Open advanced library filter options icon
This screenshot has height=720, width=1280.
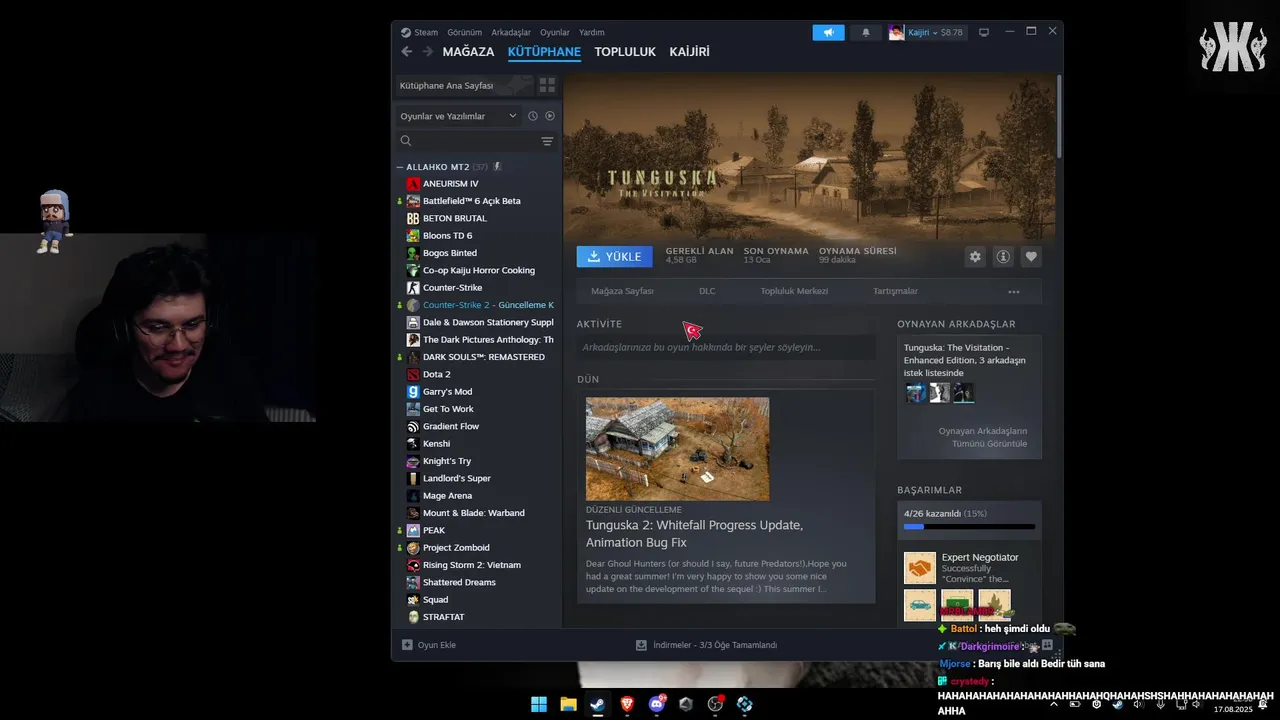point(547,141)
